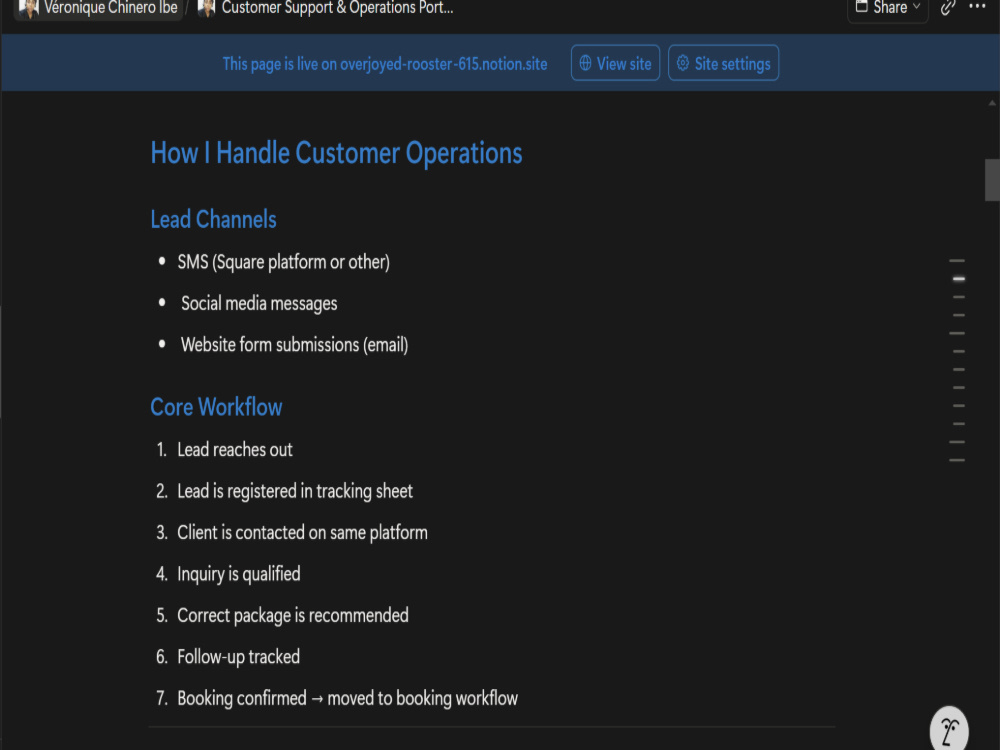Click the page vertical scrollbar thumb

pyautogui.click(x=992, y=180)
